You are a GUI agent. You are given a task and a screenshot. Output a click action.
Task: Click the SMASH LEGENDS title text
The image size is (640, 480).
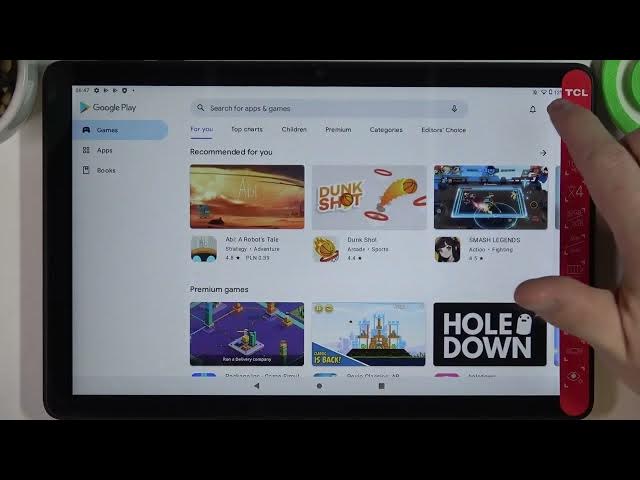coord(494,240)
